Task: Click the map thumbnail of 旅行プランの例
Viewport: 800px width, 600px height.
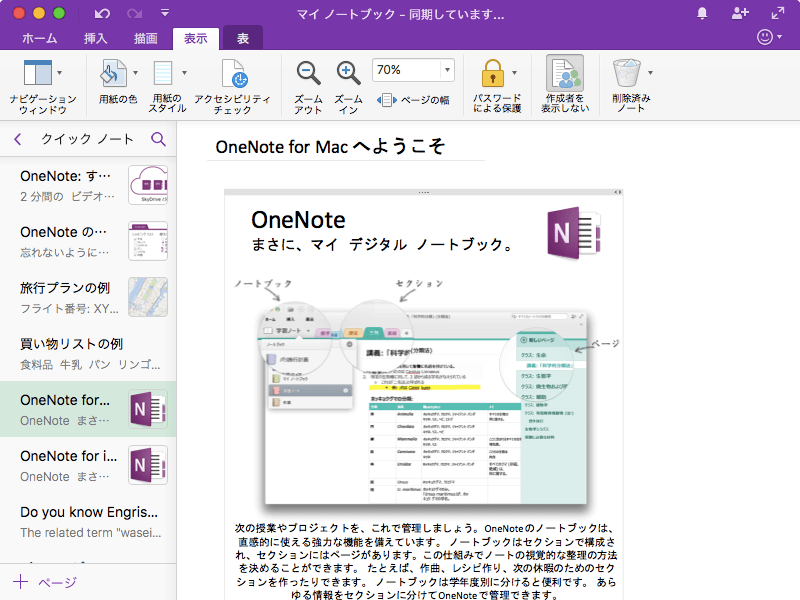Action: (148, 297)
